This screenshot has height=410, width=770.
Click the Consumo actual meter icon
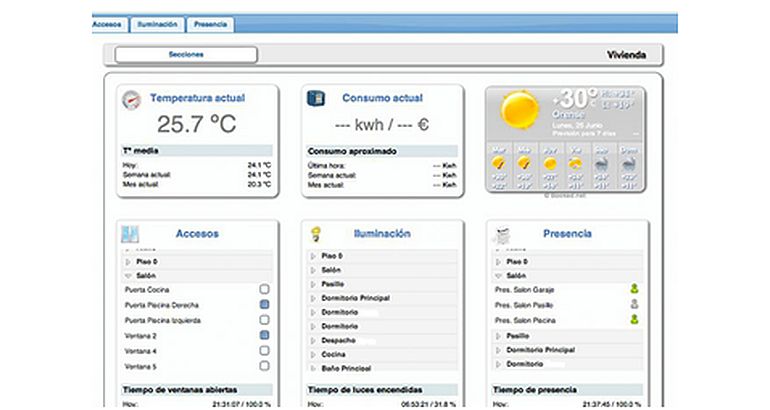317,99
